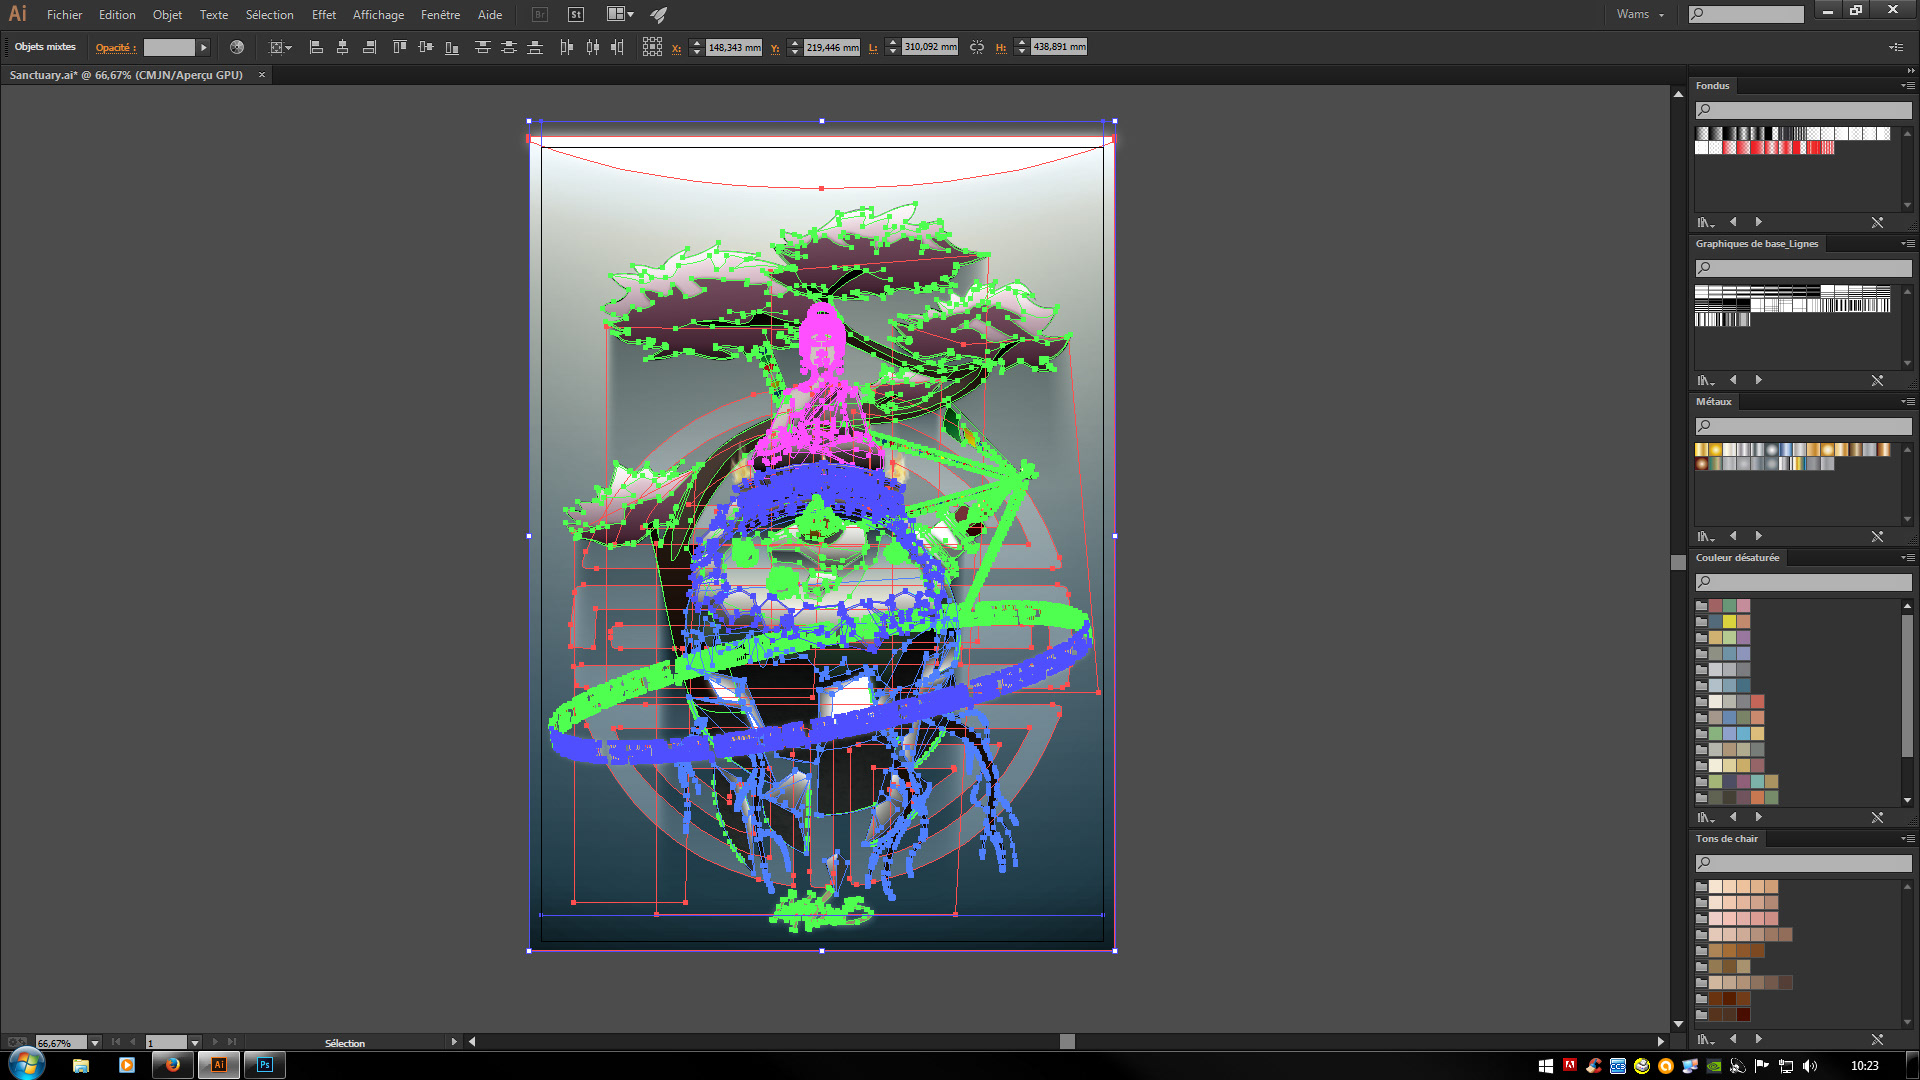
Task: Click the GPU performance rocket icon
Action: tap(658, 14)
